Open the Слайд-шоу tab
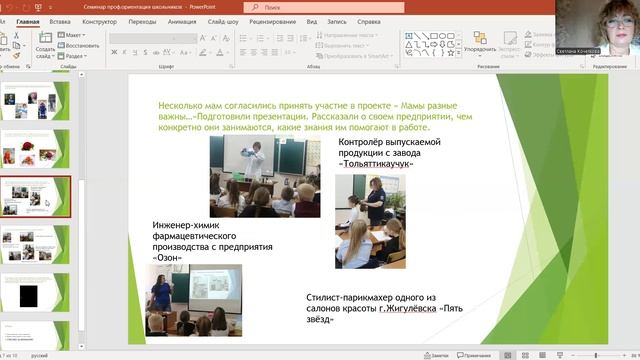The width and height of the screenshot is (640, 360). 223,22
